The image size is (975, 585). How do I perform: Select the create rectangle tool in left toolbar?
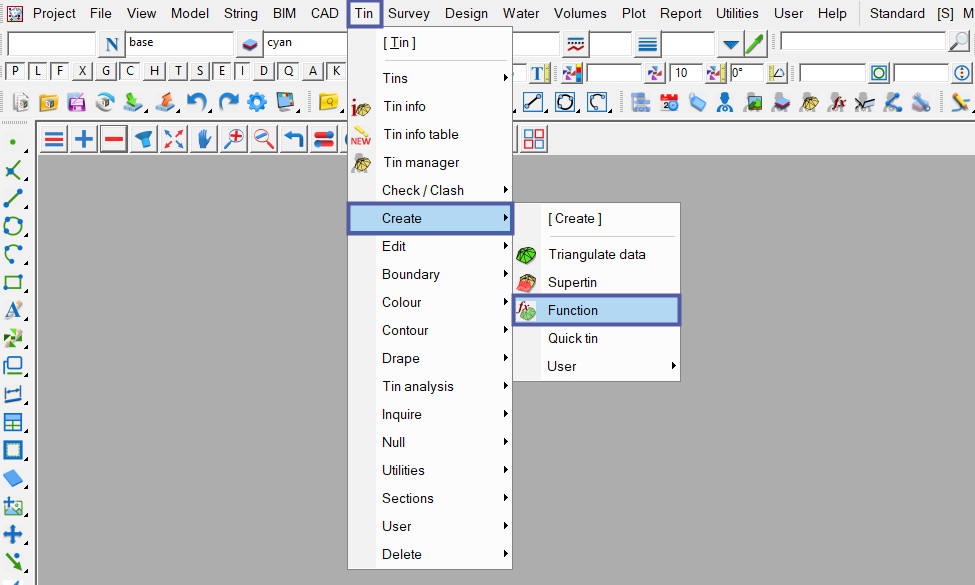pos(13,283)
